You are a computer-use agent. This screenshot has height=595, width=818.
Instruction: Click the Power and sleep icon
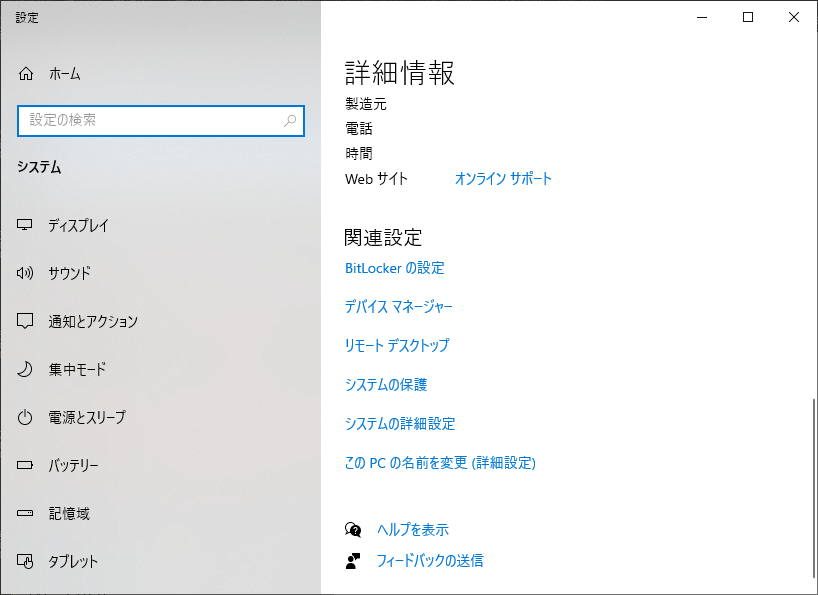(25, 417)
